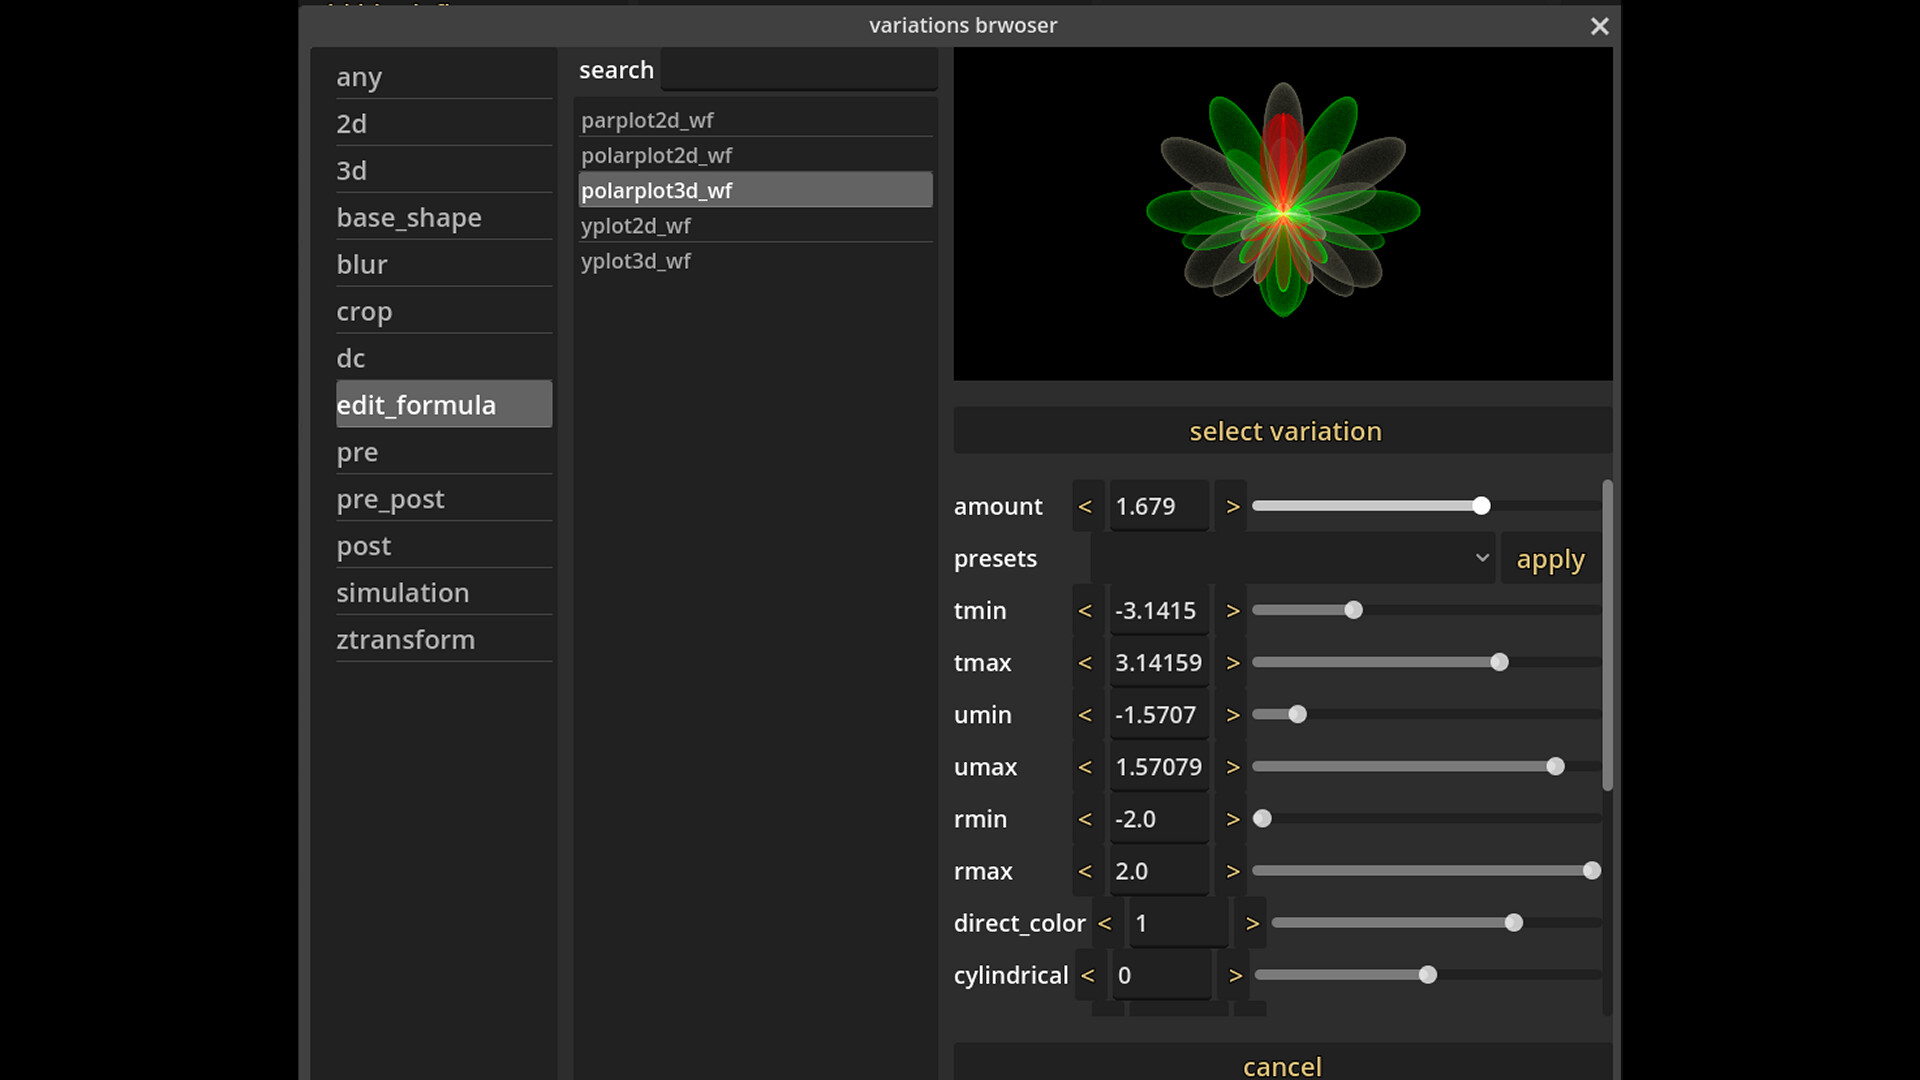Click the flower preview thumbnail

pos(1282,213)
